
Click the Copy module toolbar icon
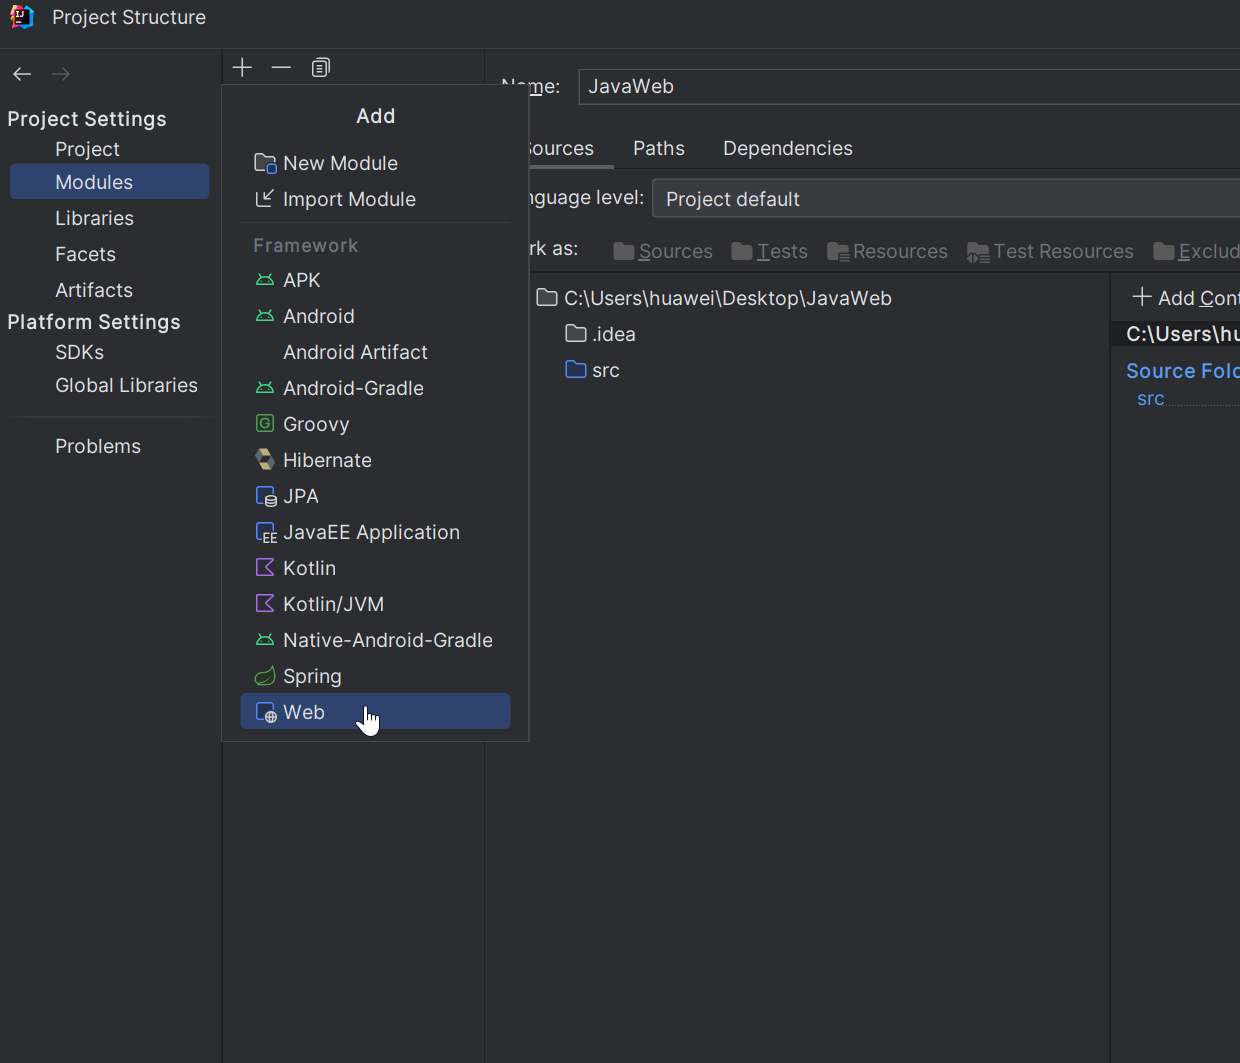click(320, 68)
